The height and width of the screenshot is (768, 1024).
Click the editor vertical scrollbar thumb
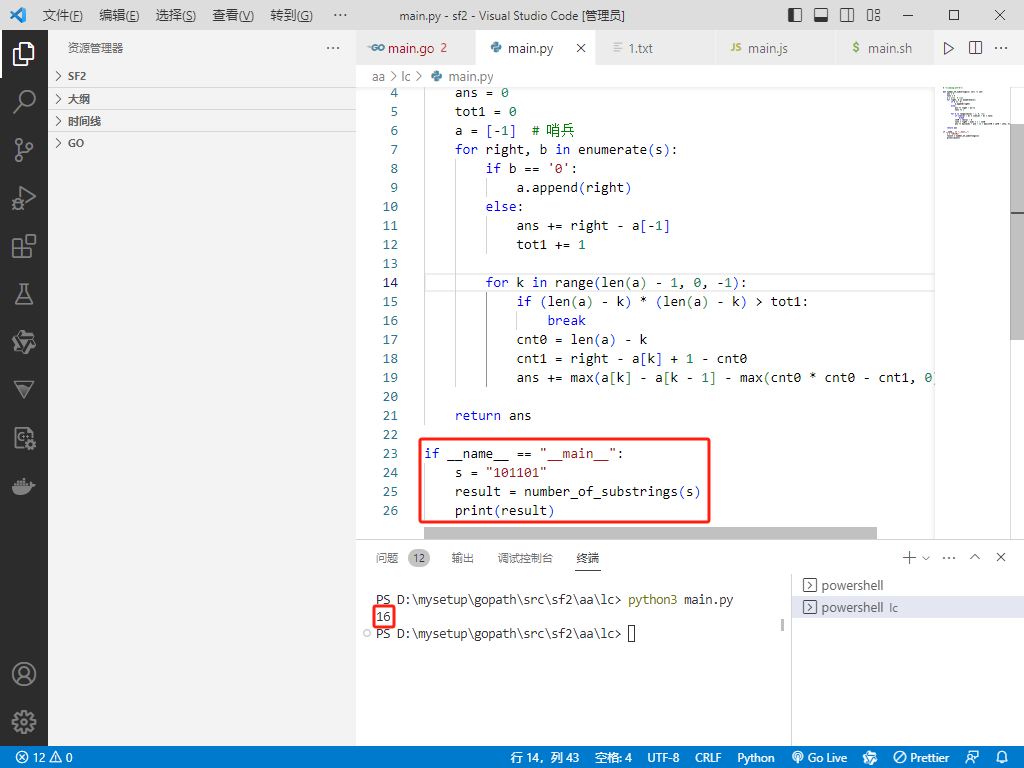pos(1017,231)
